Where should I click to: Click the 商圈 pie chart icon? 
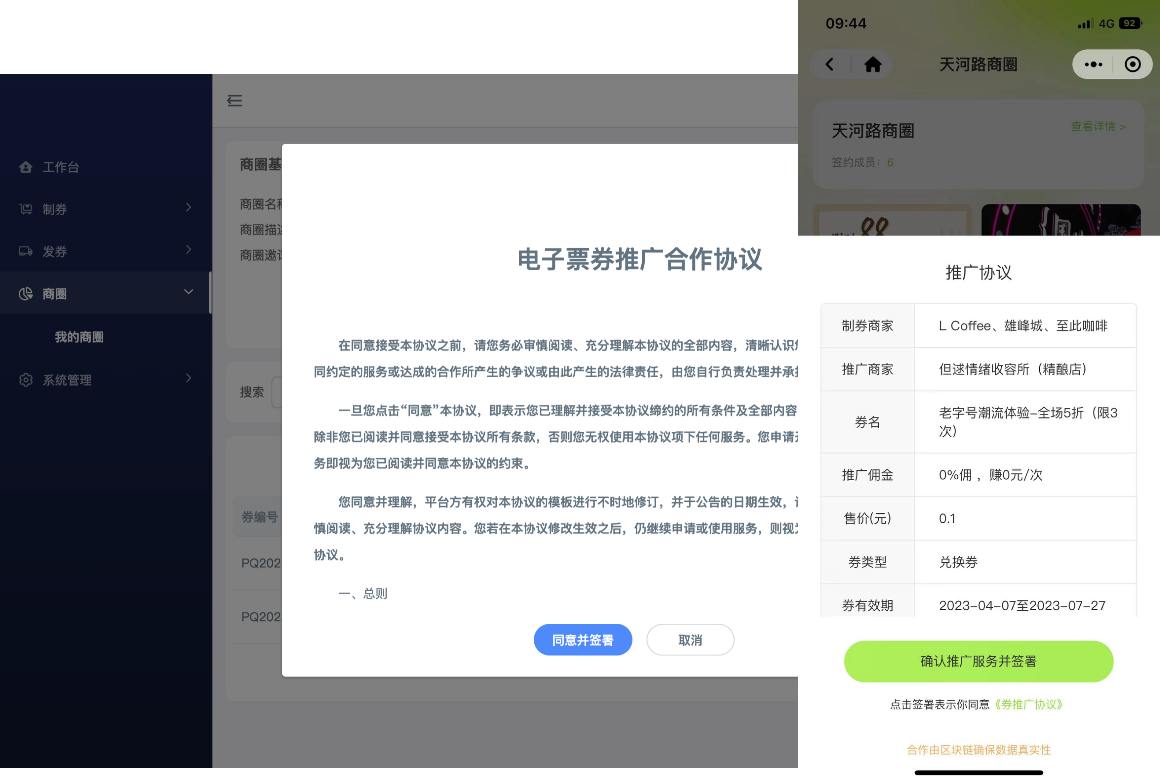tap(26, 294)
